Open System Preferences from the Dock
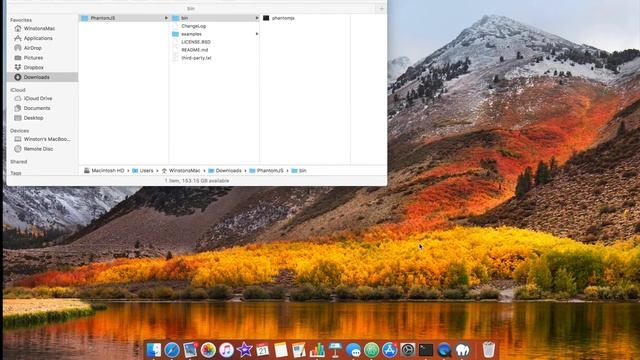This screenshot has height=360, width=640. [408, 350]
